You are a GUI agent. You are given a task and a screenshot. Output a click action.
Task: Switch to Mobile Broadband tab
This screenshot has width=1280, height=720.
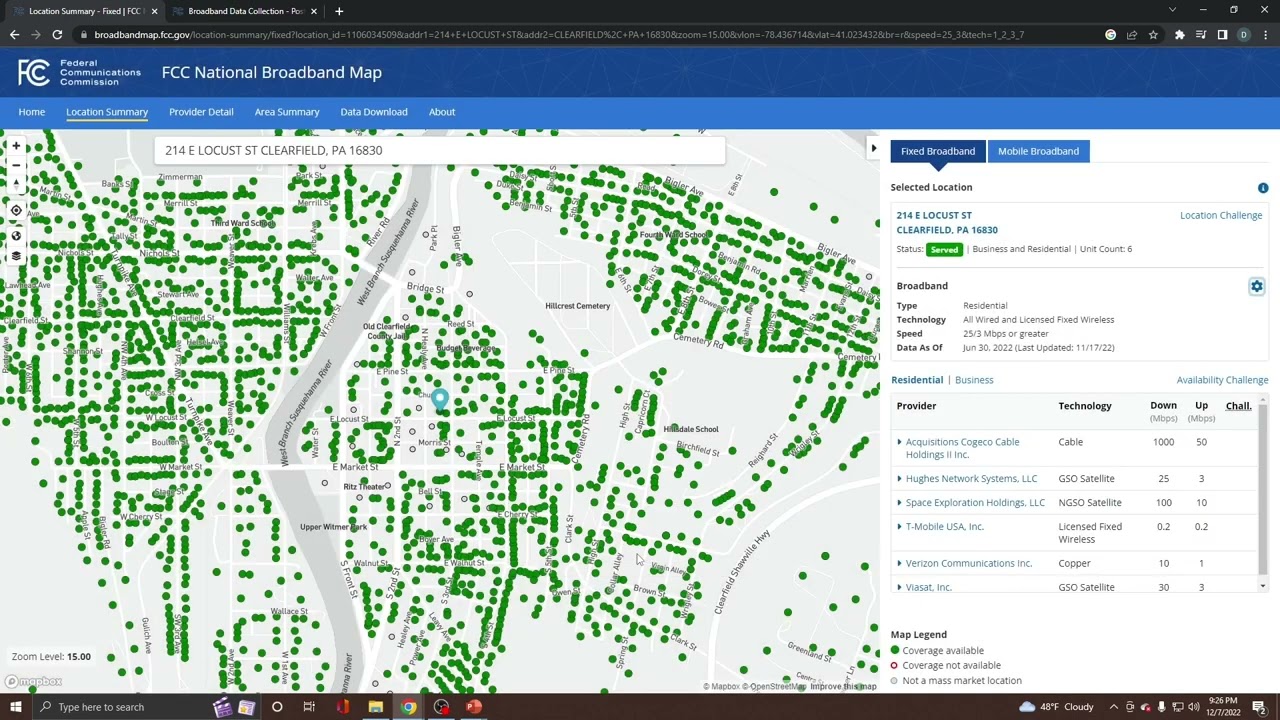tap(1038, 151)
